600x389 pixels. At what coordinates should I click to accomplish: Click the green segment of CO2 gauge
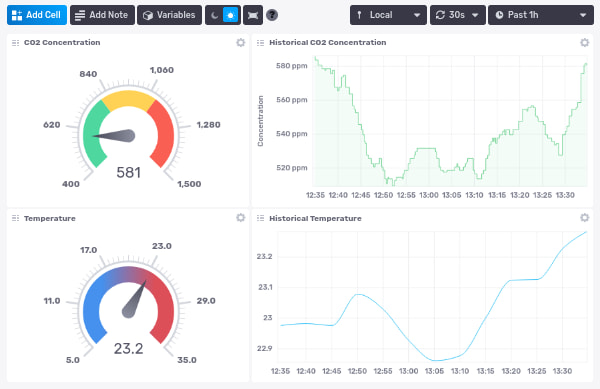93,134
